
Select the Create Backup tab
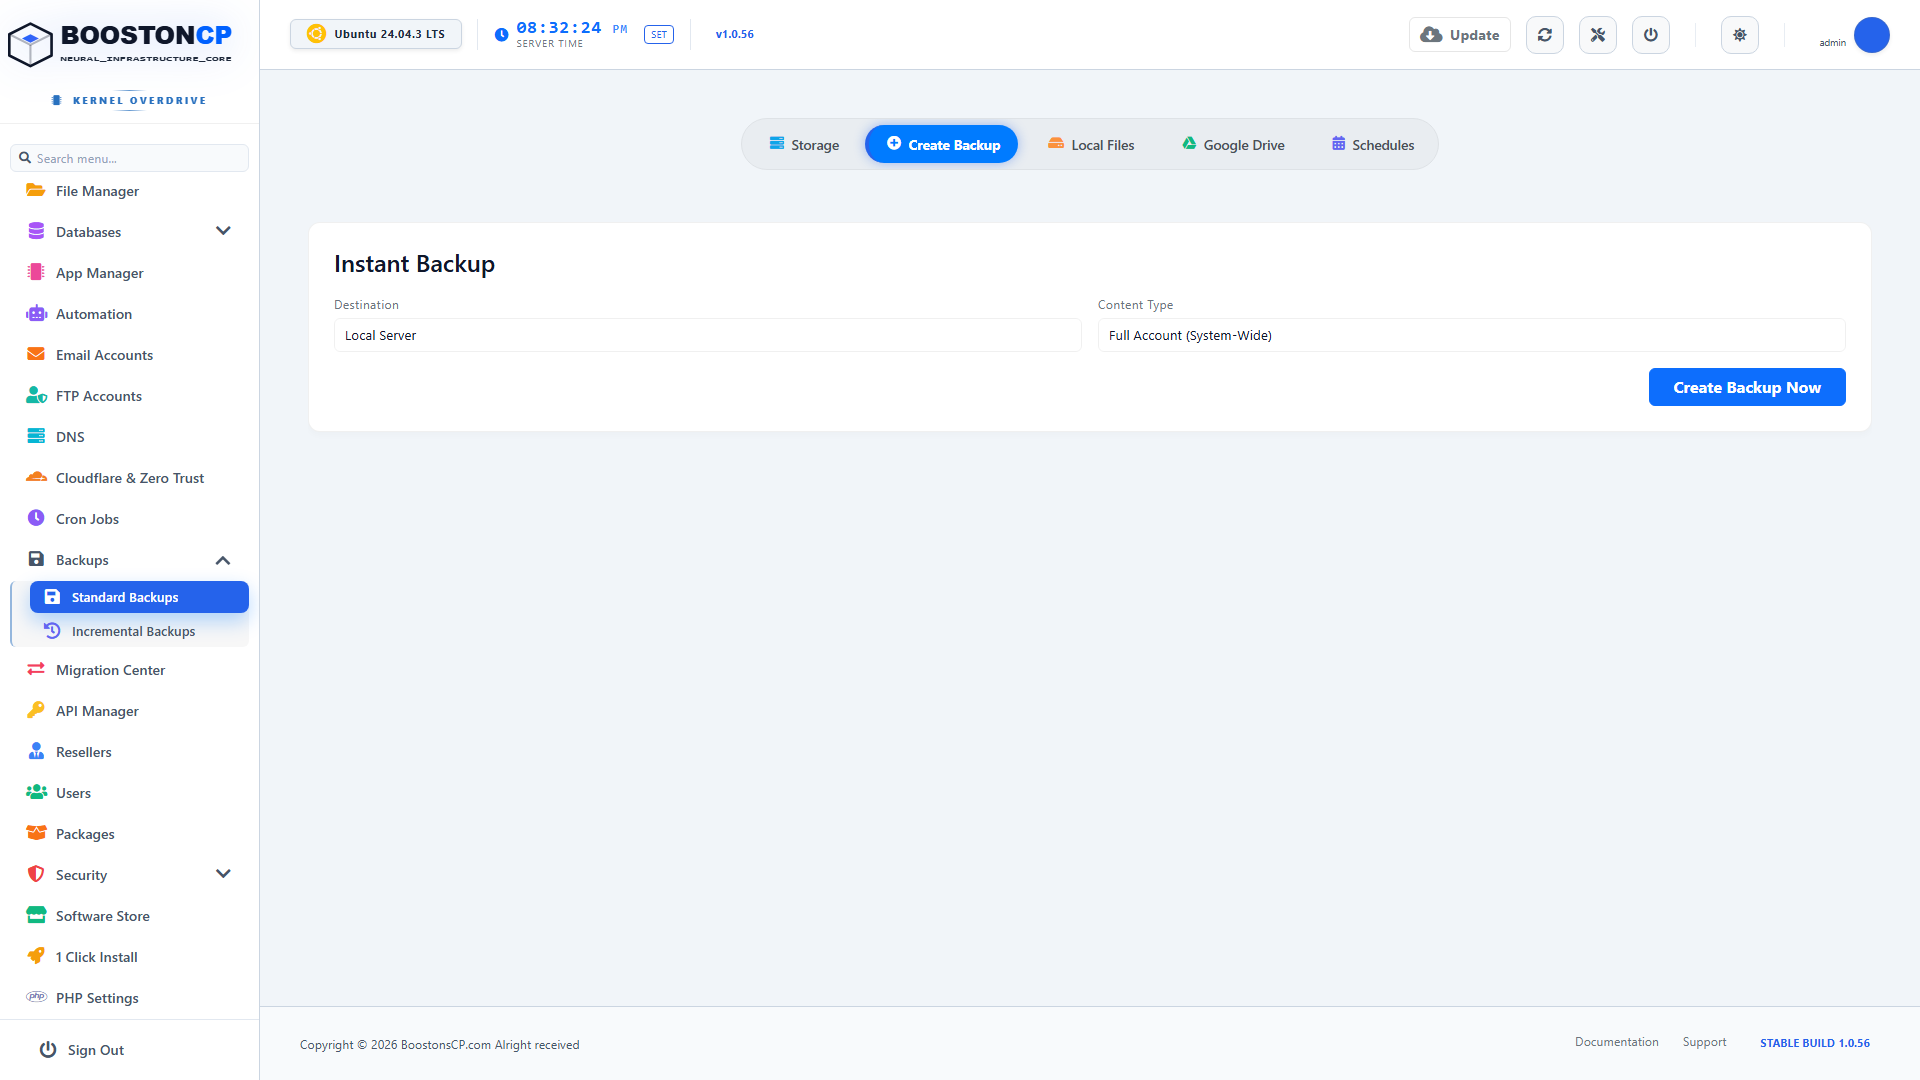[942, 145]
